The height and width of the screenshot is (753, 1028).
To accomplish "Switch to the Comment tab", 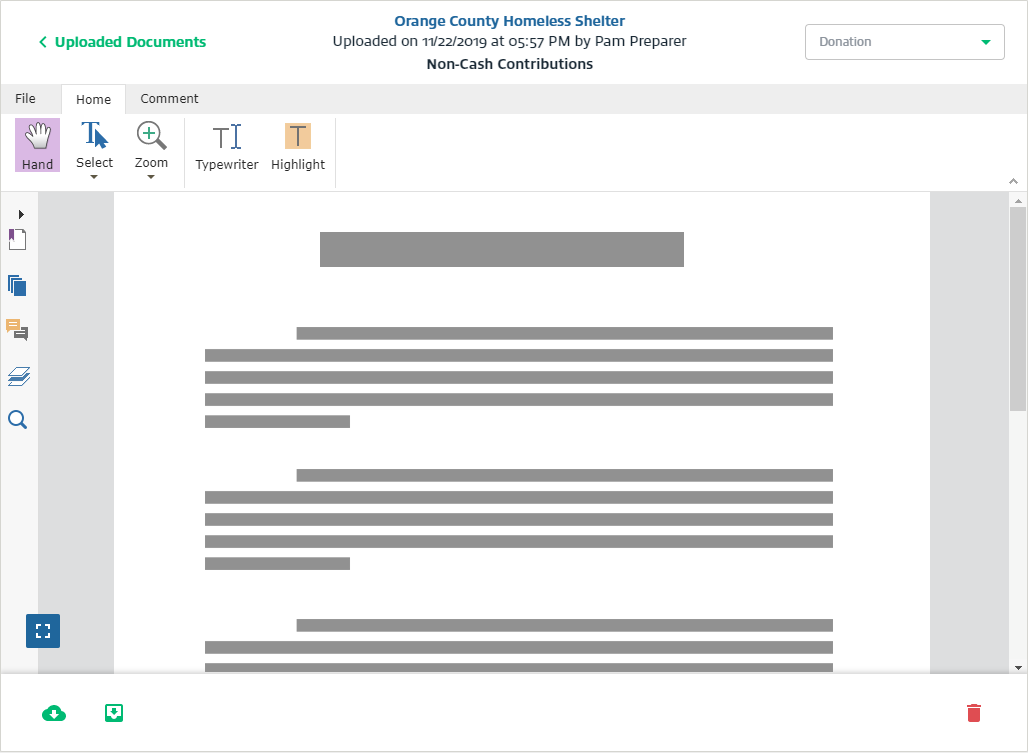I will (x=169, y=98).
